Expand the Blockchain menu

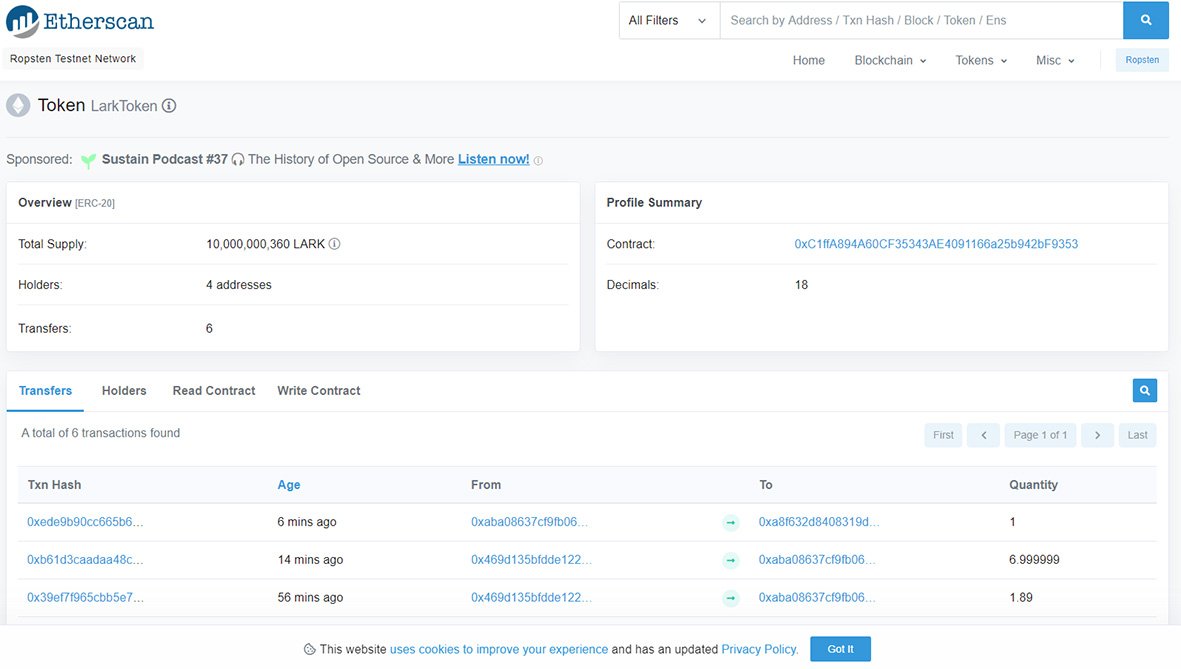(890, 60)
